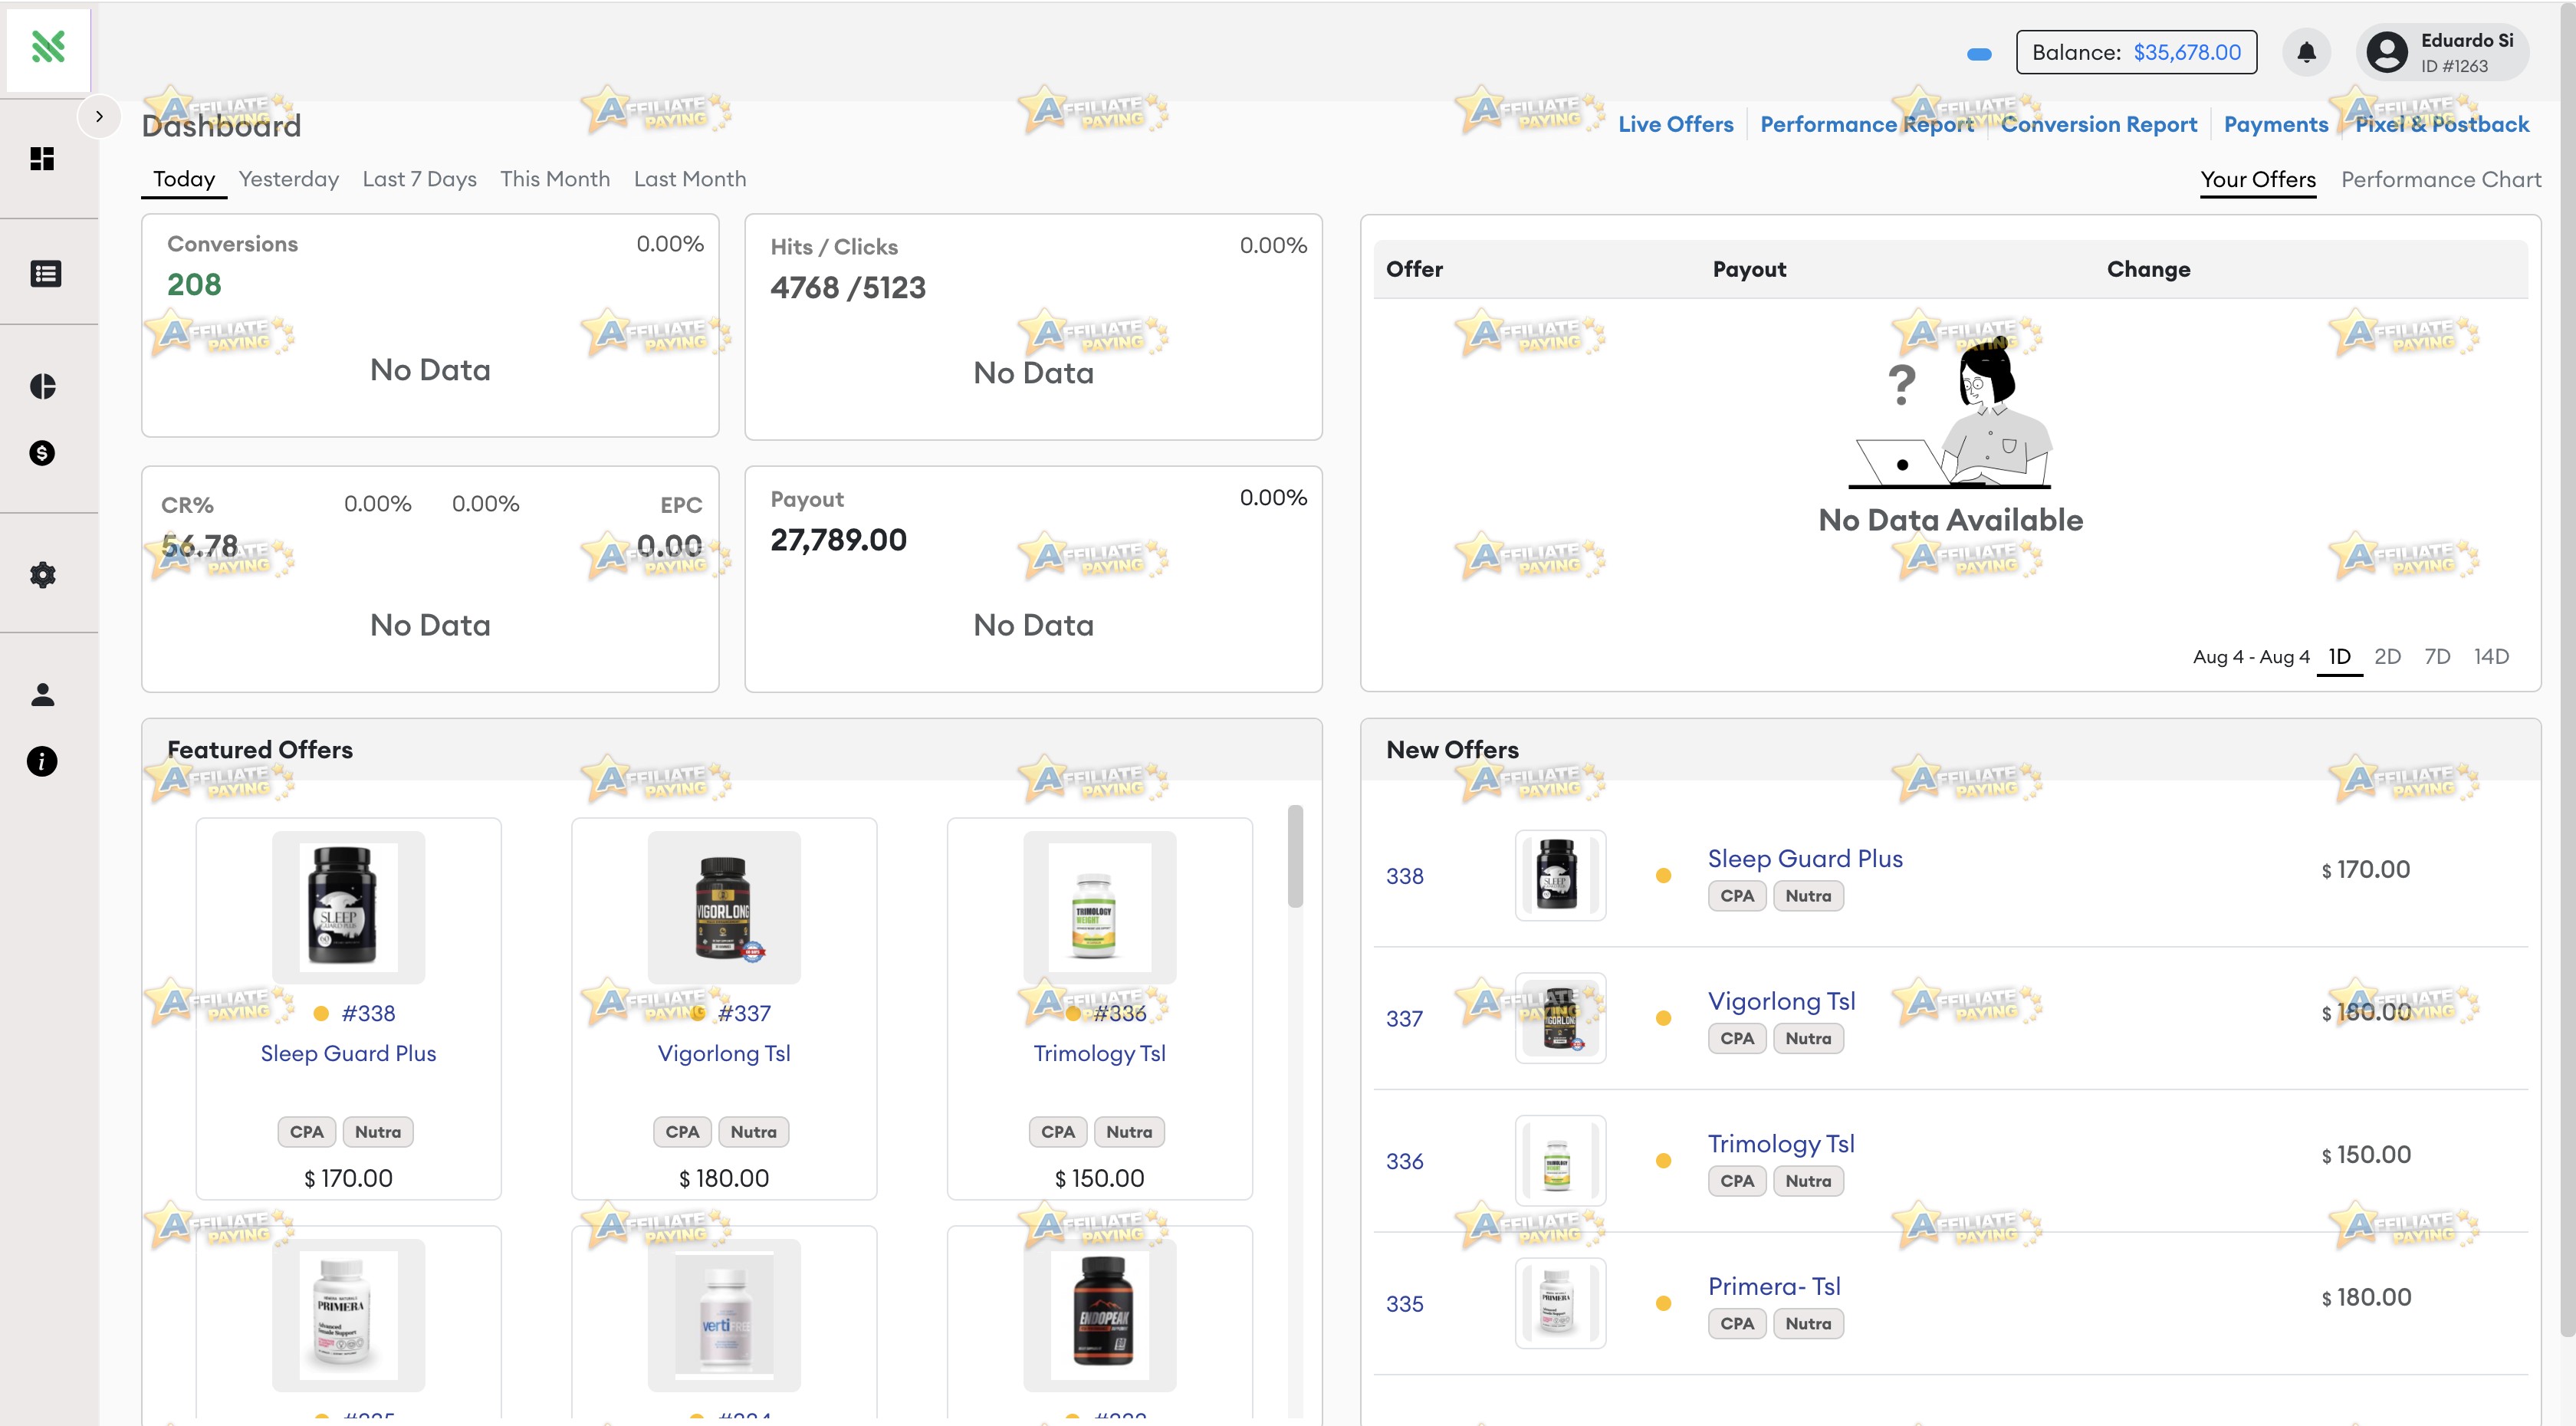Switch to the Yesterday tab

tap(289, 179)
